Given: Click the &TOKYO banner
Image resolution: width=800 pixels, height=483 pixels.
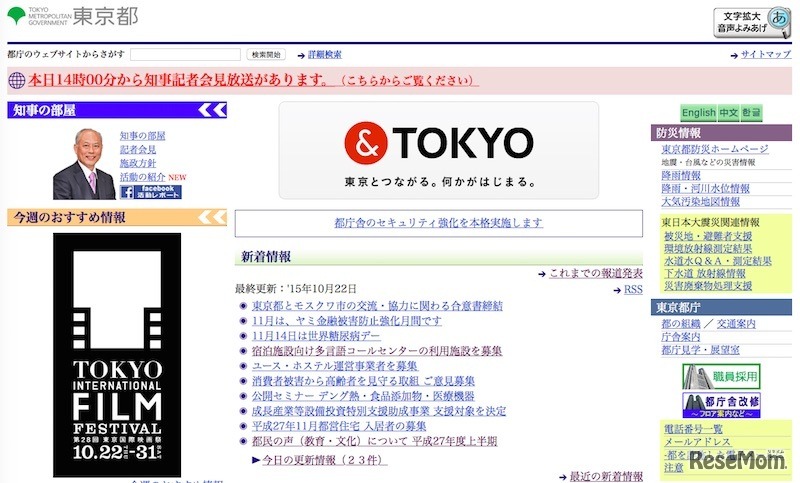Looking at the screenshot, I should [x=439, y=150].
